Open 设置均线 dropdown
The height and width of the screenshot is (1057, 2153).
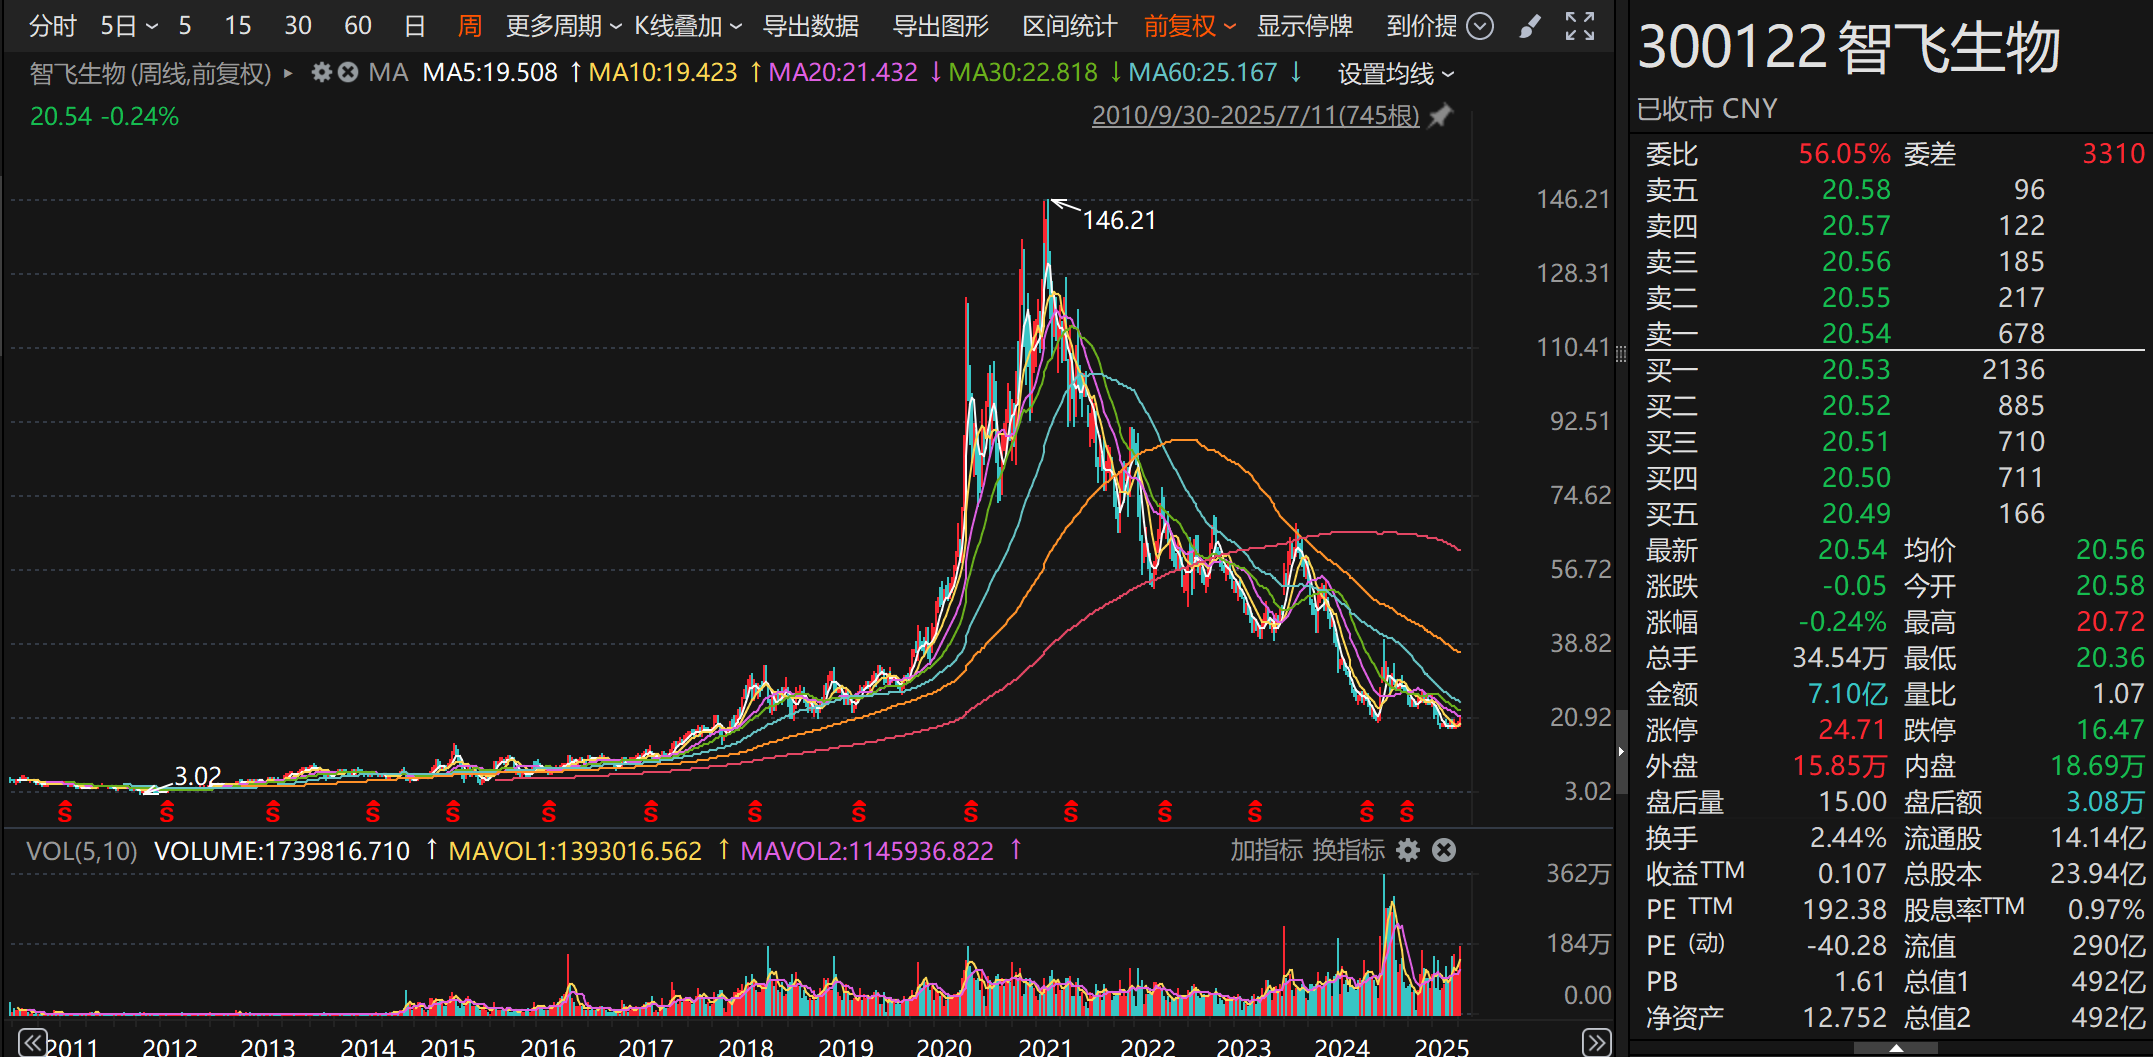click(1396, 74)
